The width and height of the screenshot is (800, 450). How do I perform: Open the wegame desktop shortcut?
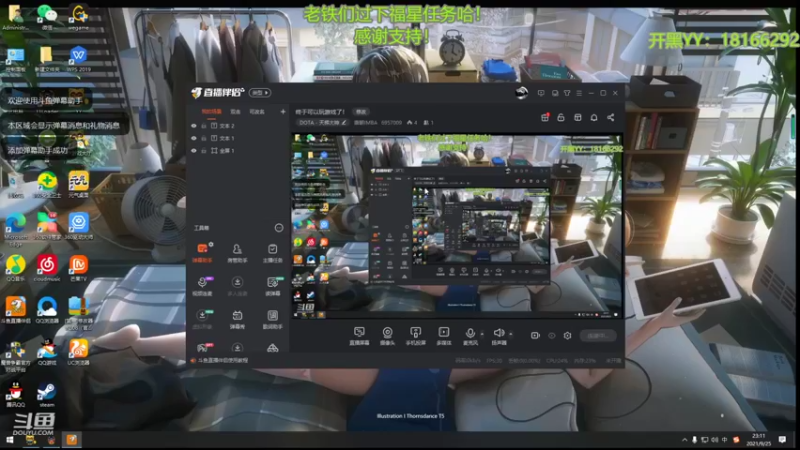pos(78,17)
